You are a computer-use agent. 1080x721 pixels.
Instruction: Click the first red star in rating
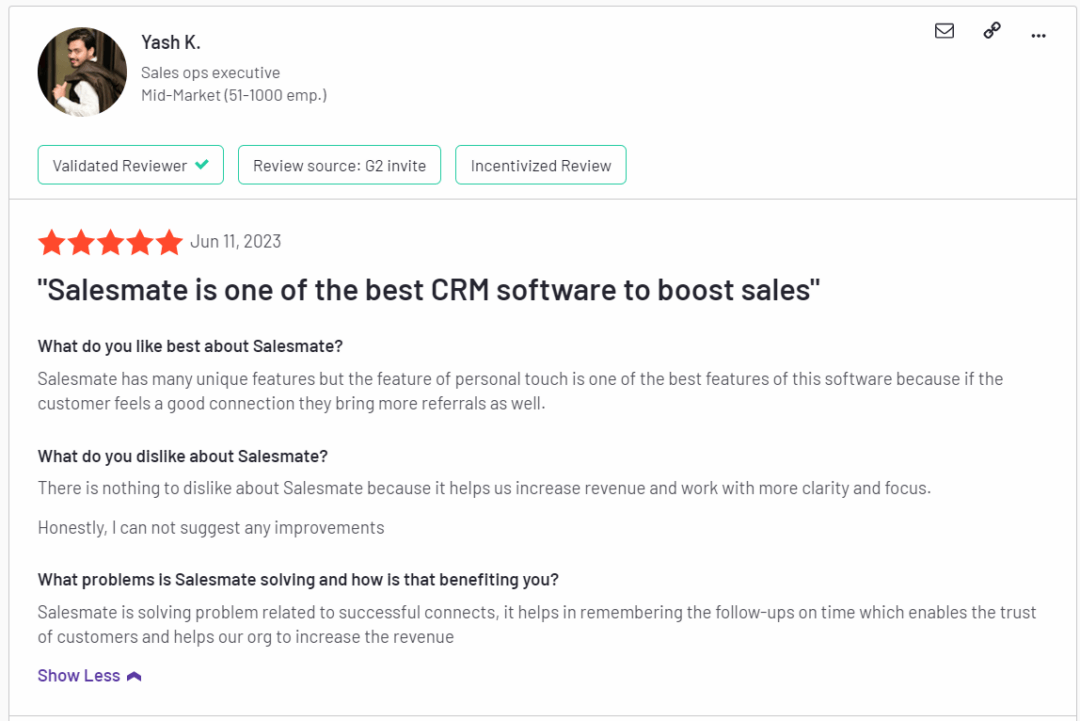[x=52, y=242]
